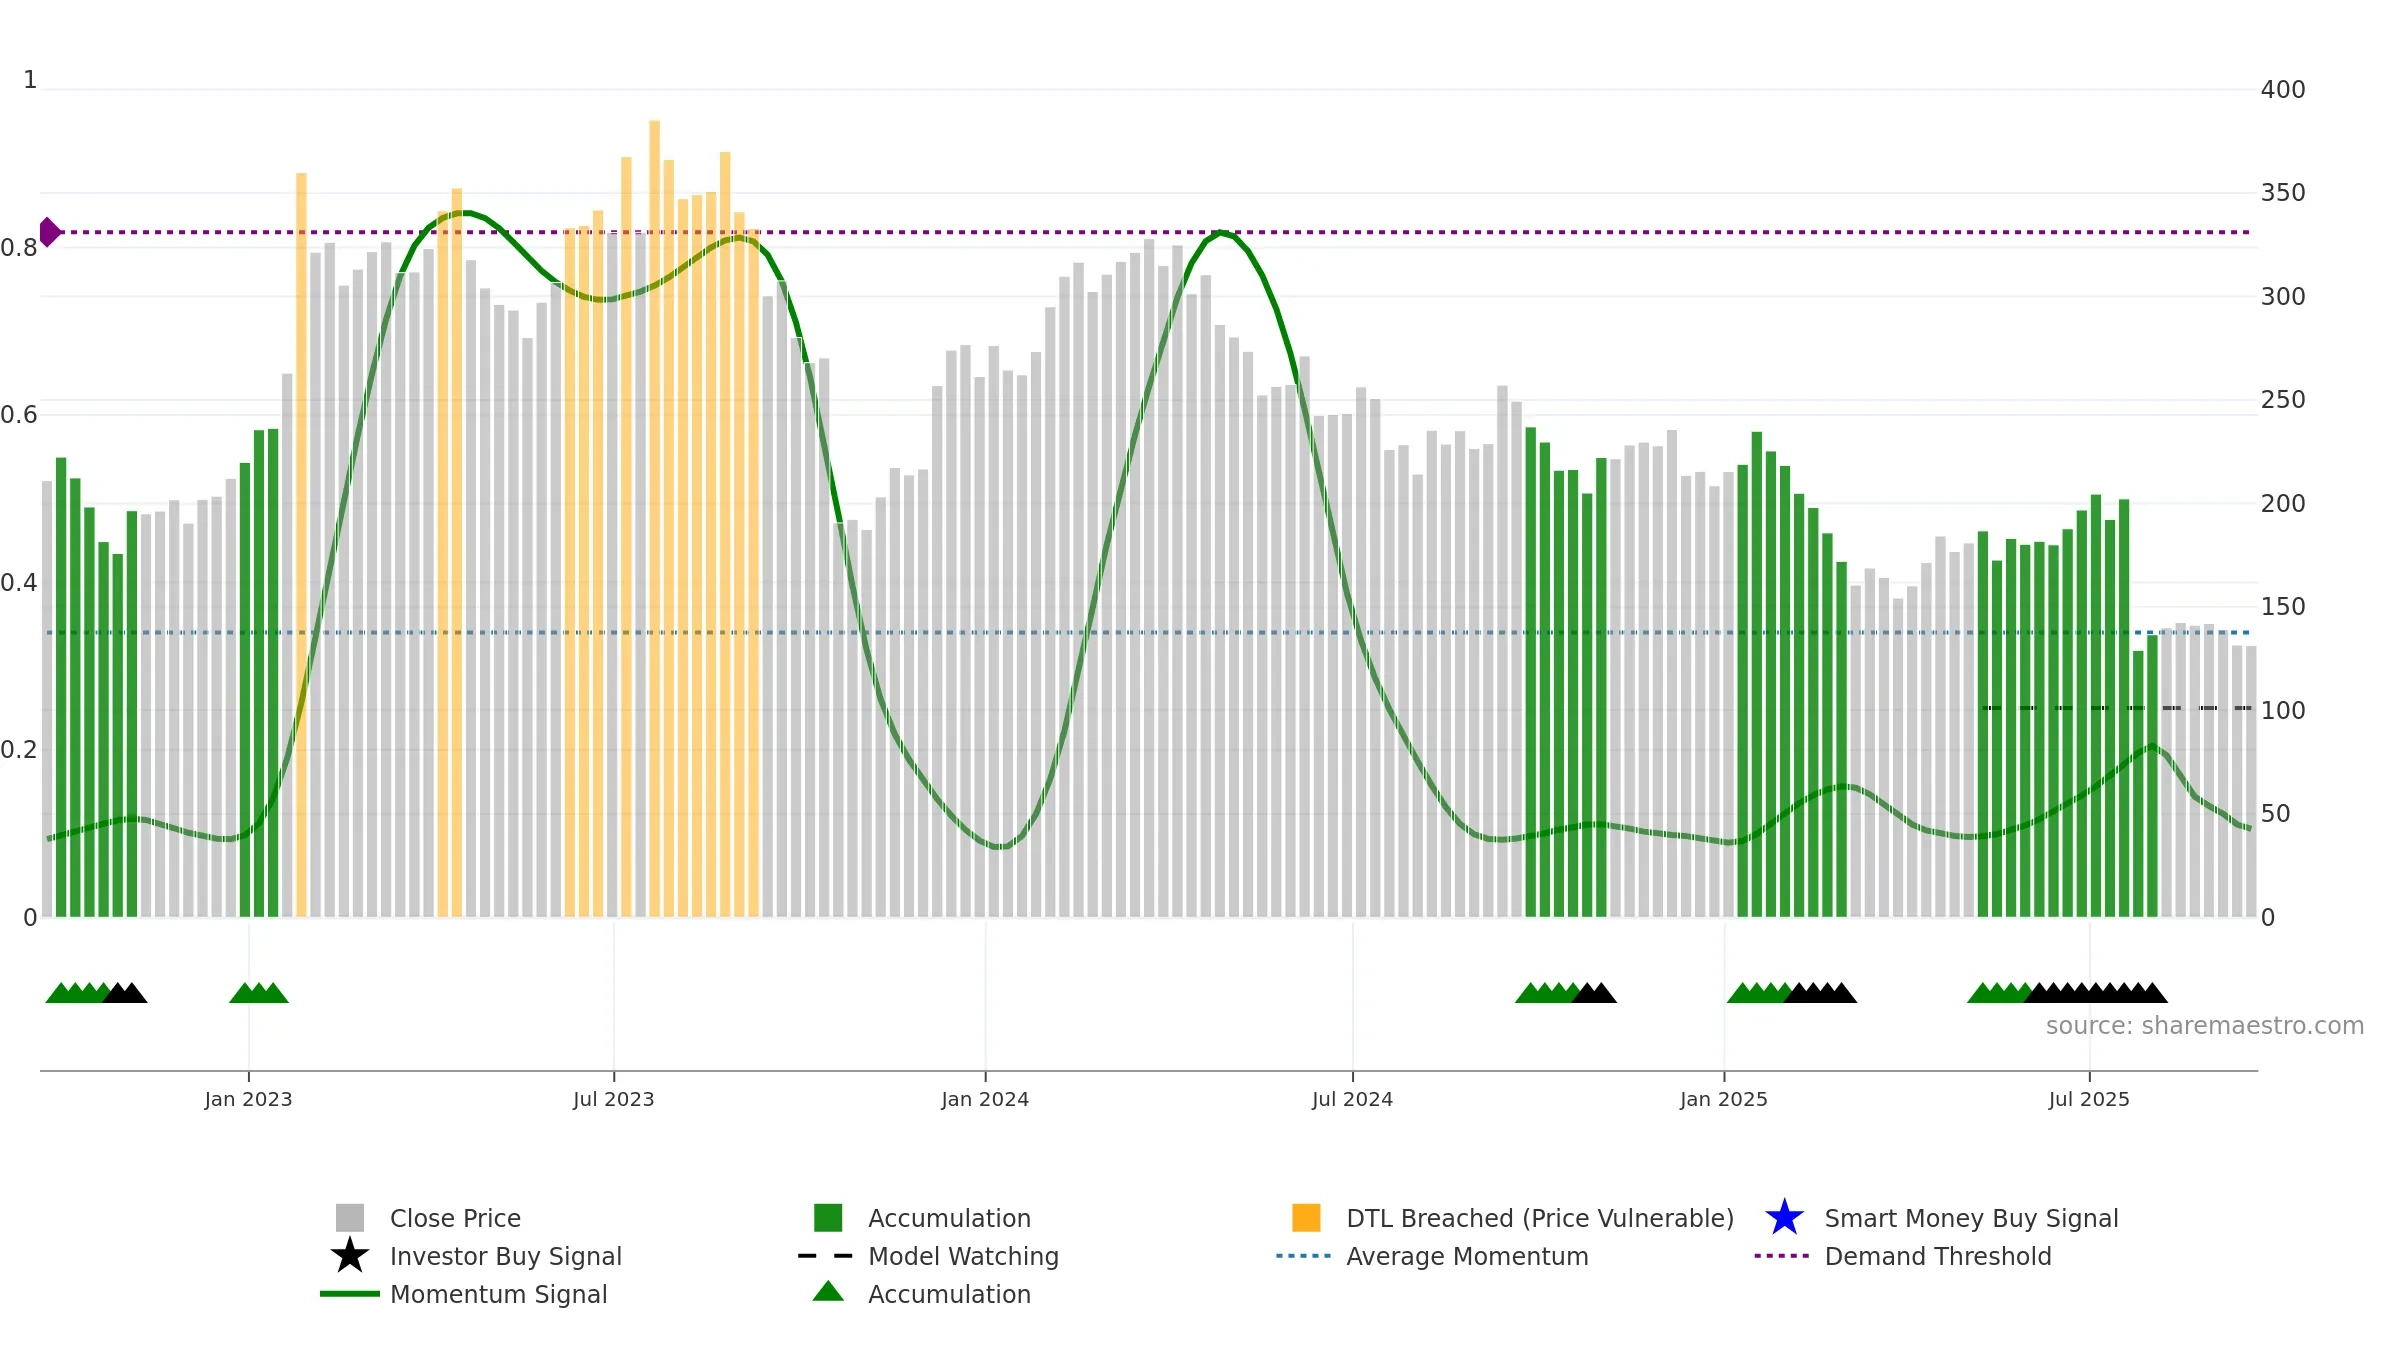Image resolution: width=2400 pixels, height=1350 pixels.
Task: Click the blue Smart Money Buy Signal star
Action: pos(1784,1217)
